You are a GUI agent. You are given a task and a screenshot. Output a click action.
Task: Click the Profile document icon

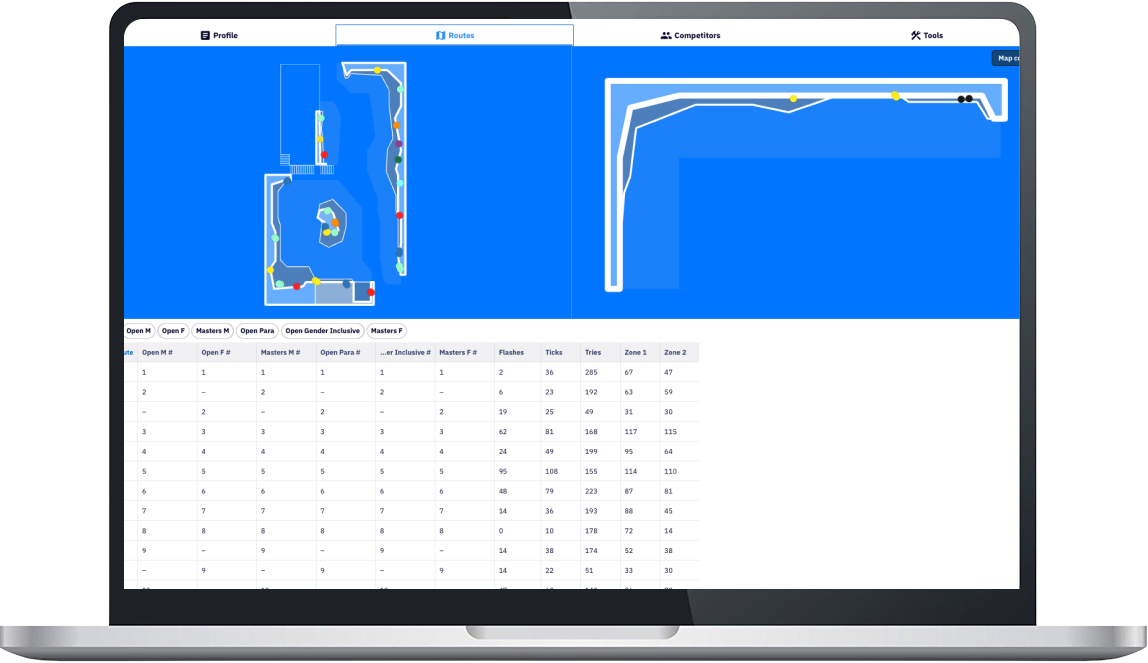tap(205, 35)
